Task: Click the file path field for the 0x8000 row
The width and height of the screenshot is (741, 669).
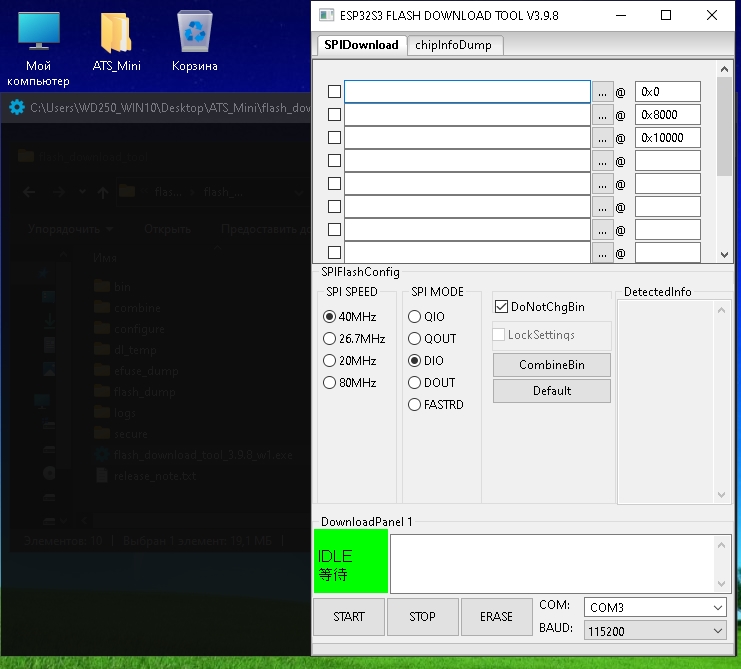Action: coord(467,115)
